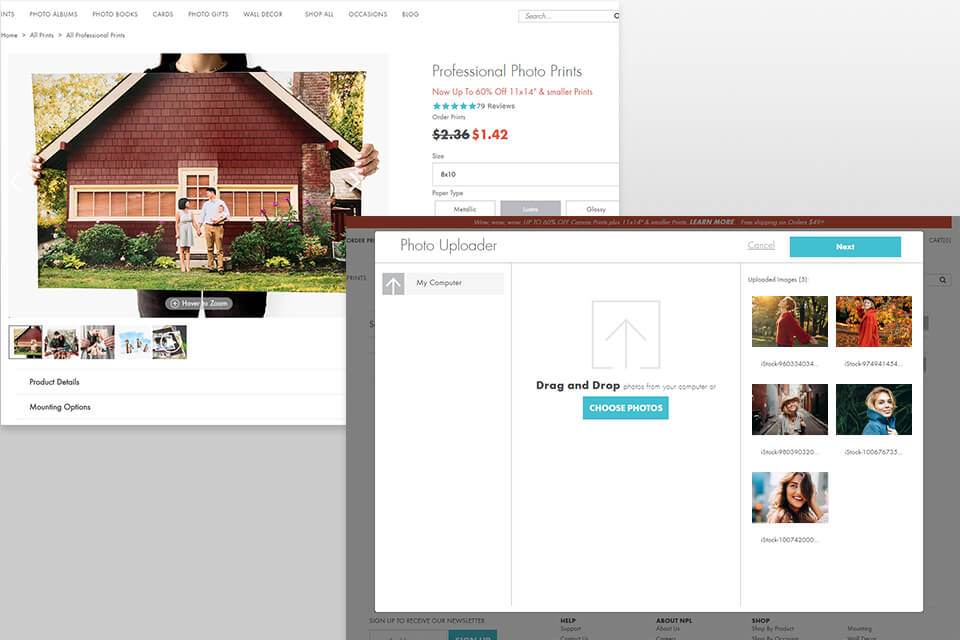Click the search magnifier icon in top bar

[x=616, y=16]
